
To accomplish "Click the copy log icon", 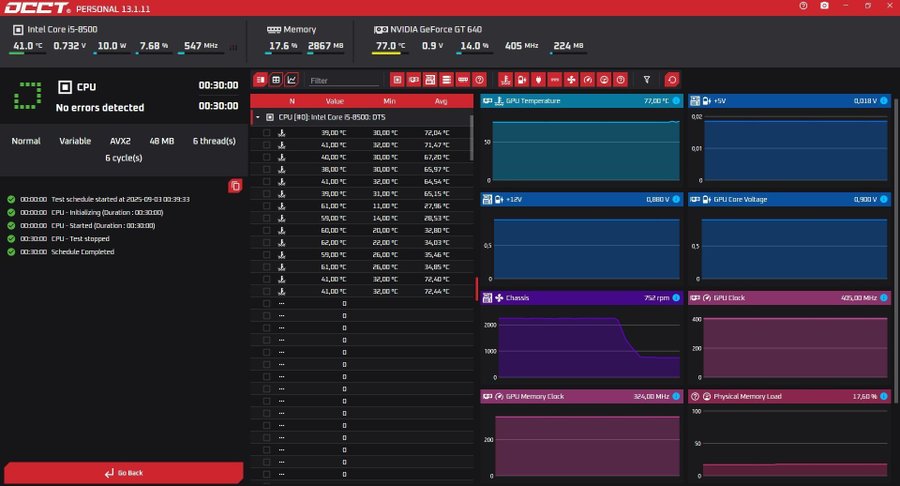I will point(234,186).
